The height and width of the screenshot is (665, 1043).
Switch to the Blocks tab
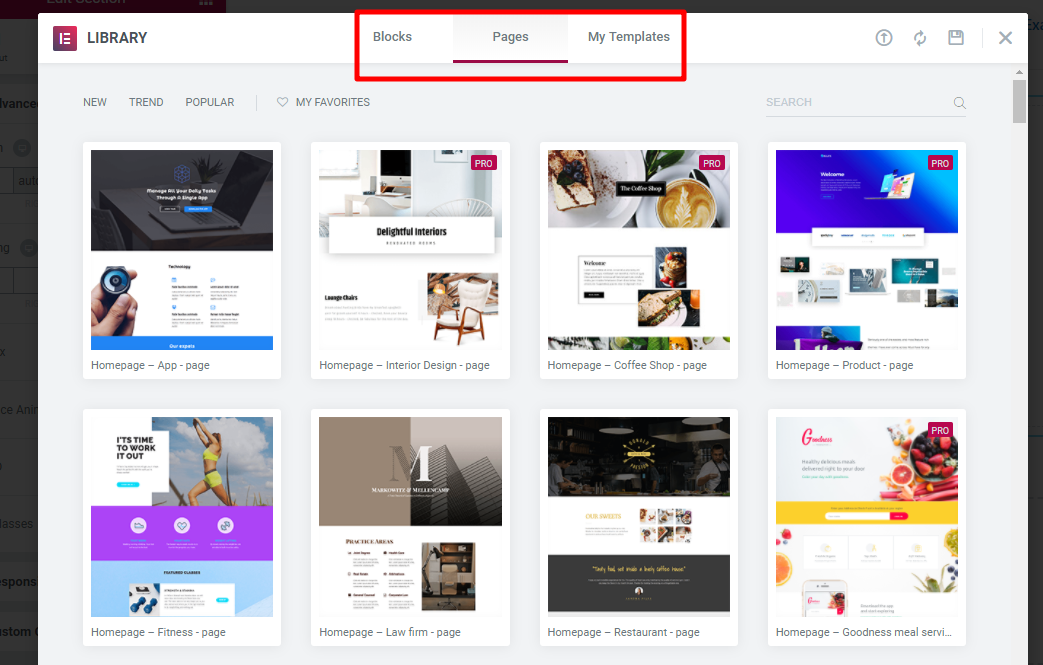click(x=392, y=37)
